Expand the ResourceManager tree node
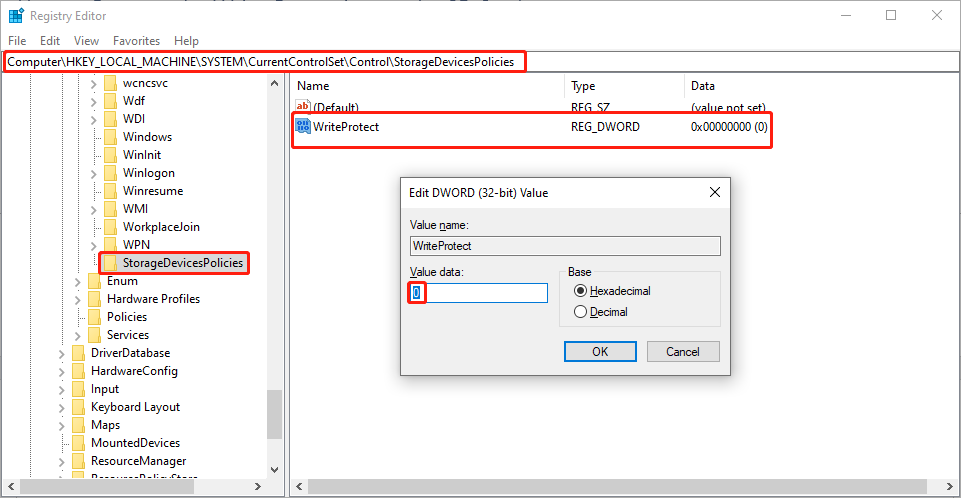The width and height of the screenshot is (961, 498). pos(61,462)
